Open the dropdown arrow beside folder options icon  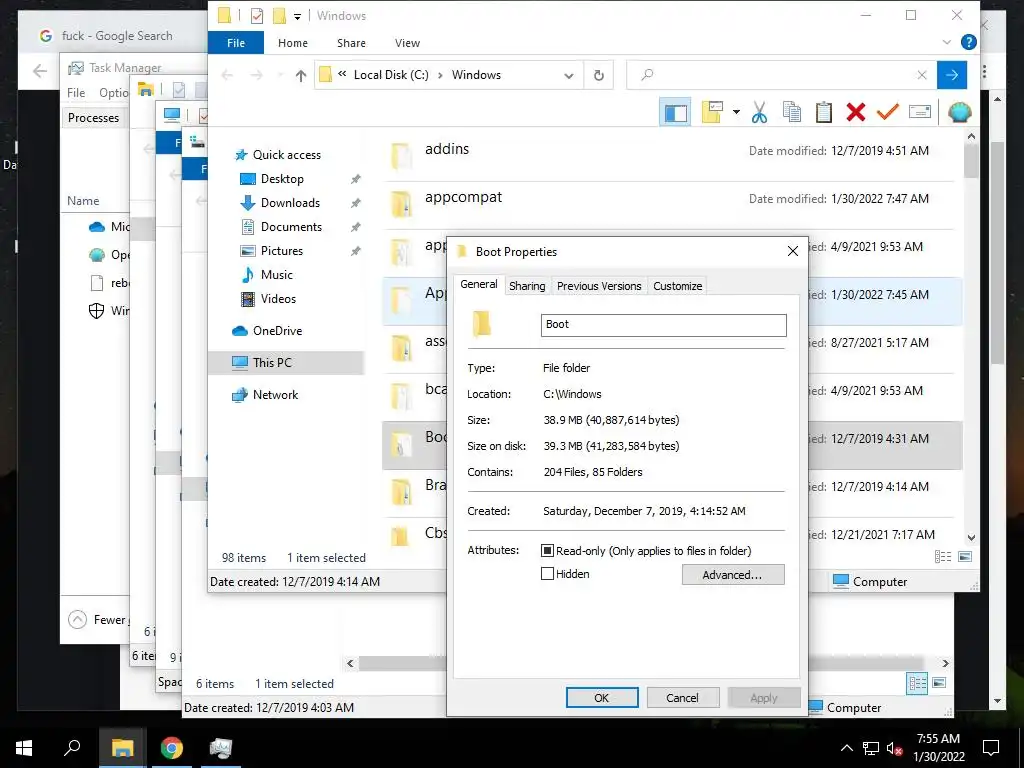pyautogui.click(x=736, y=112)
